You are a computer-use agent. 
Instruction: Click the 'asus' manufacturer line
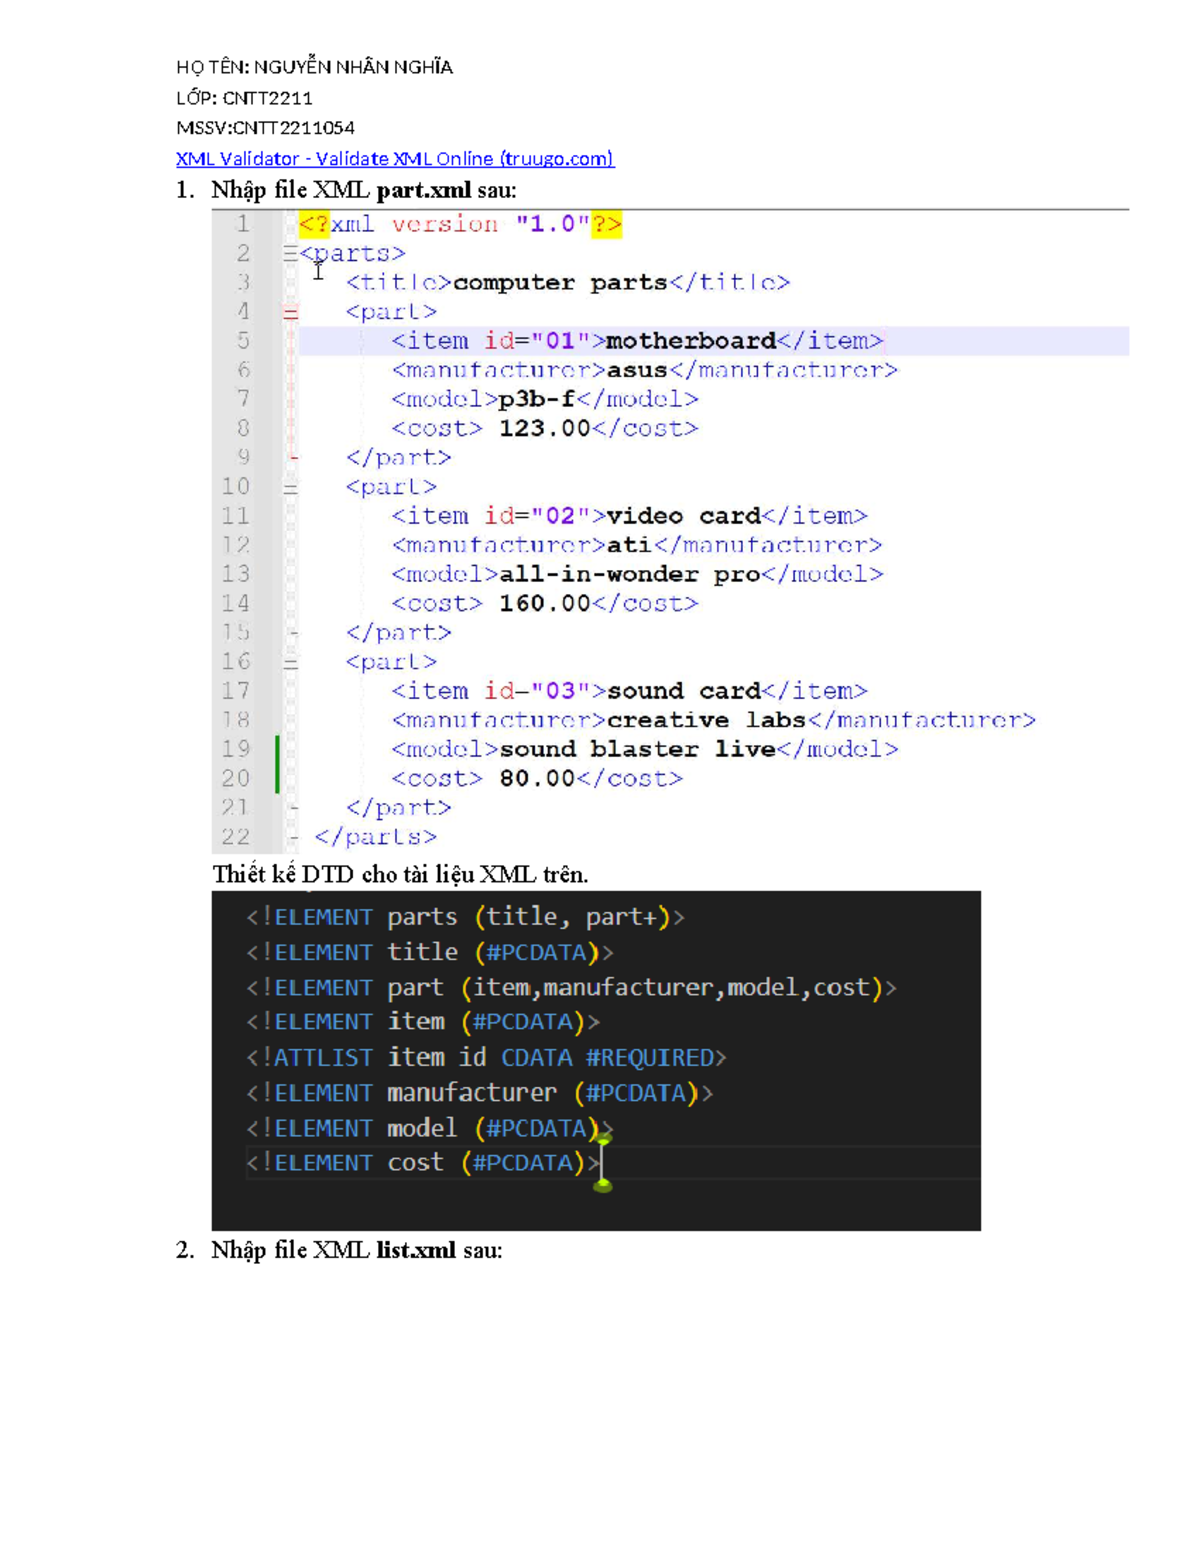(x=644, y=370)
